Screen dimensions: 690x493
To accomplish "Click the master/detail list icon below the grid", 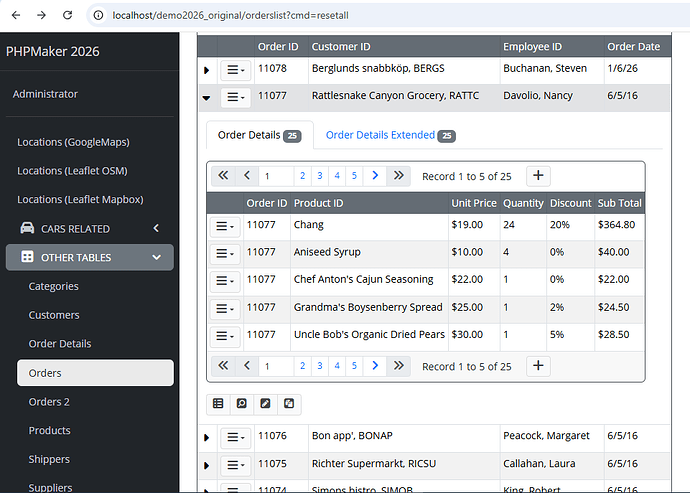I will click(218, 404).
